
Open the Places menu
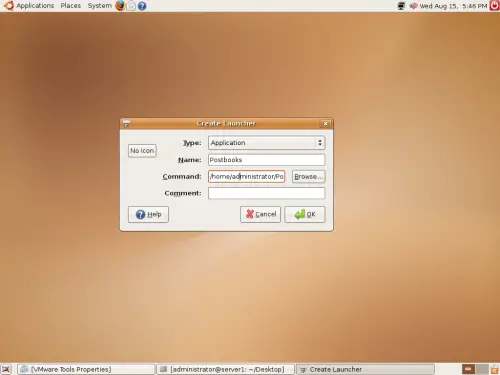coord(71,6)
